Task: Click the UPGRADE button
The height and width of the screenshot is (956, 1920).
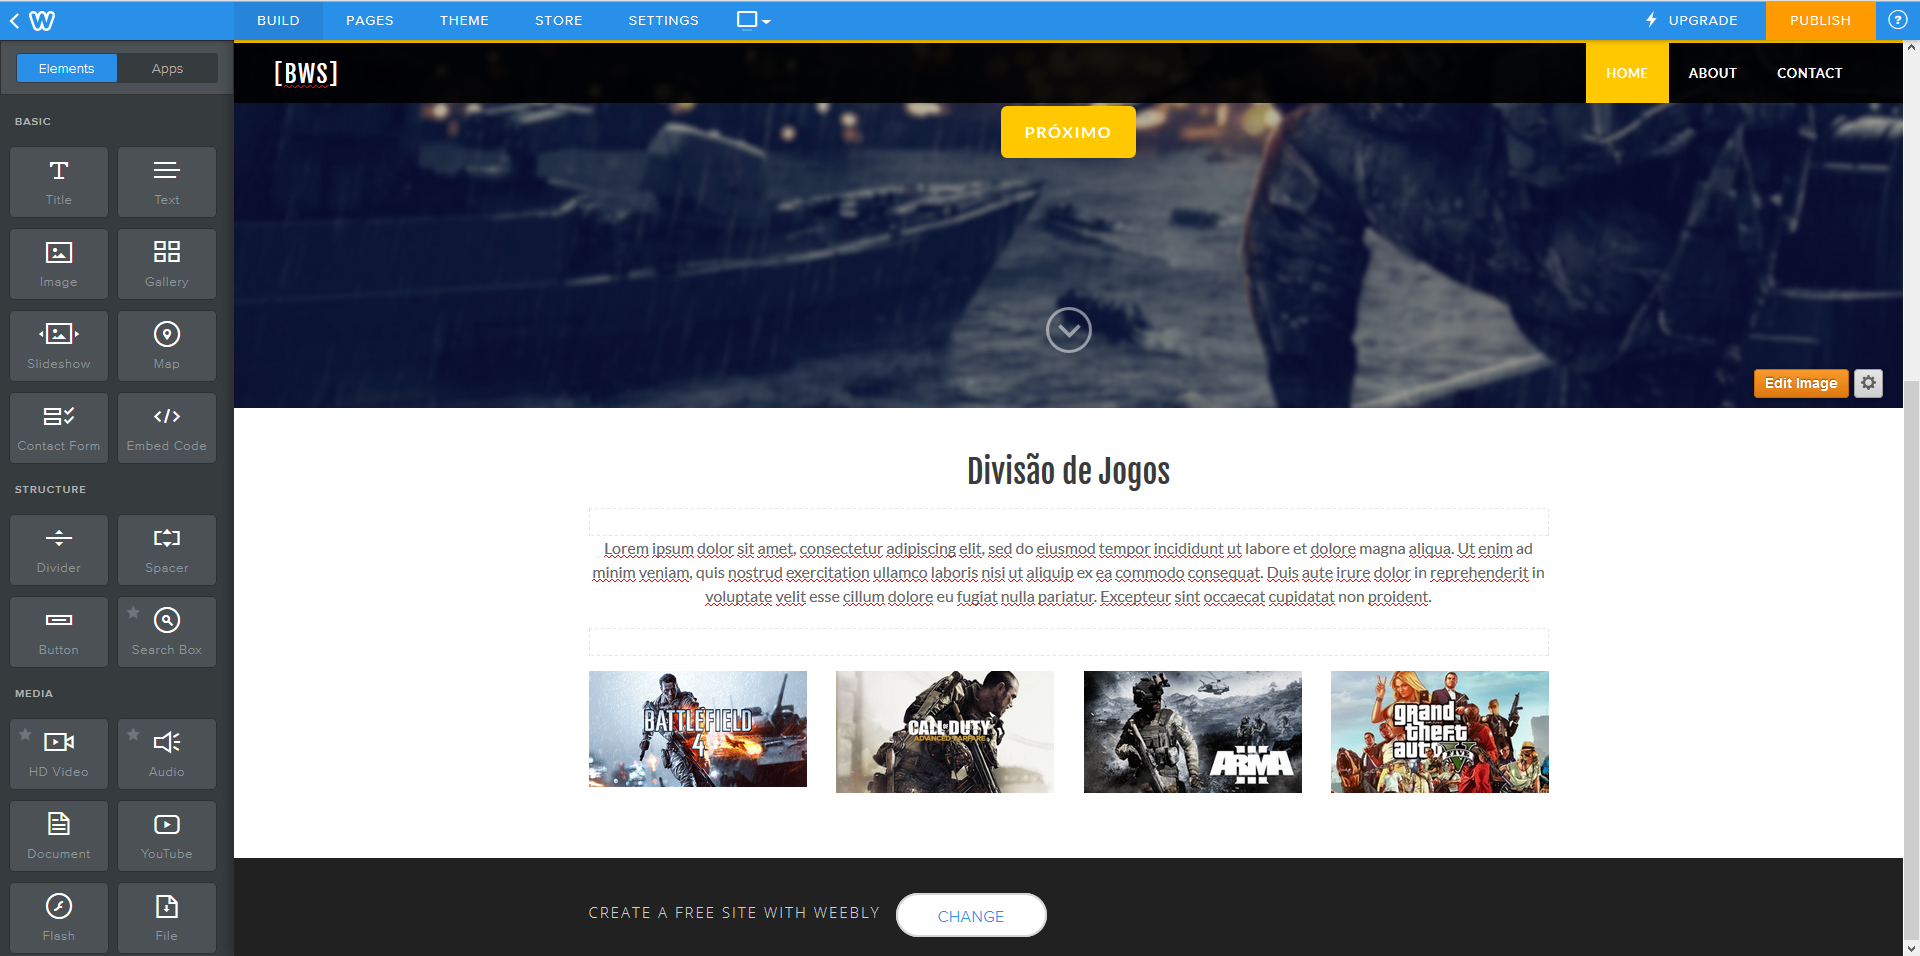Action: (1692, 20)
